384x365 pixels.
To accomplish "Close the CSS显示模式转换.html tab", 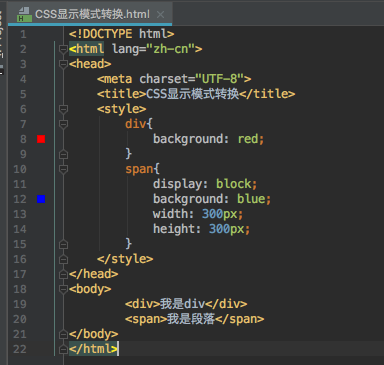I will point(160,14).
